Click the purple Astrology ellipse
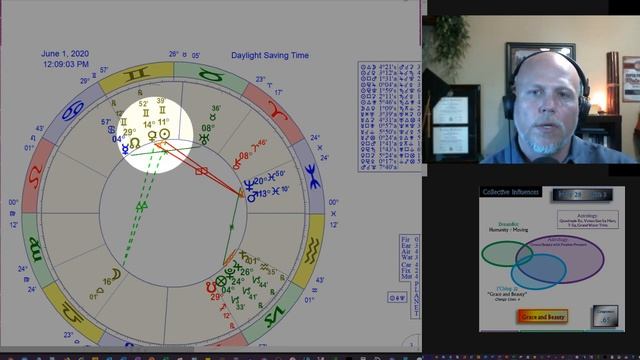Image resolution: width=640 pixels, height=360 pixels. (x=560, y=258)
